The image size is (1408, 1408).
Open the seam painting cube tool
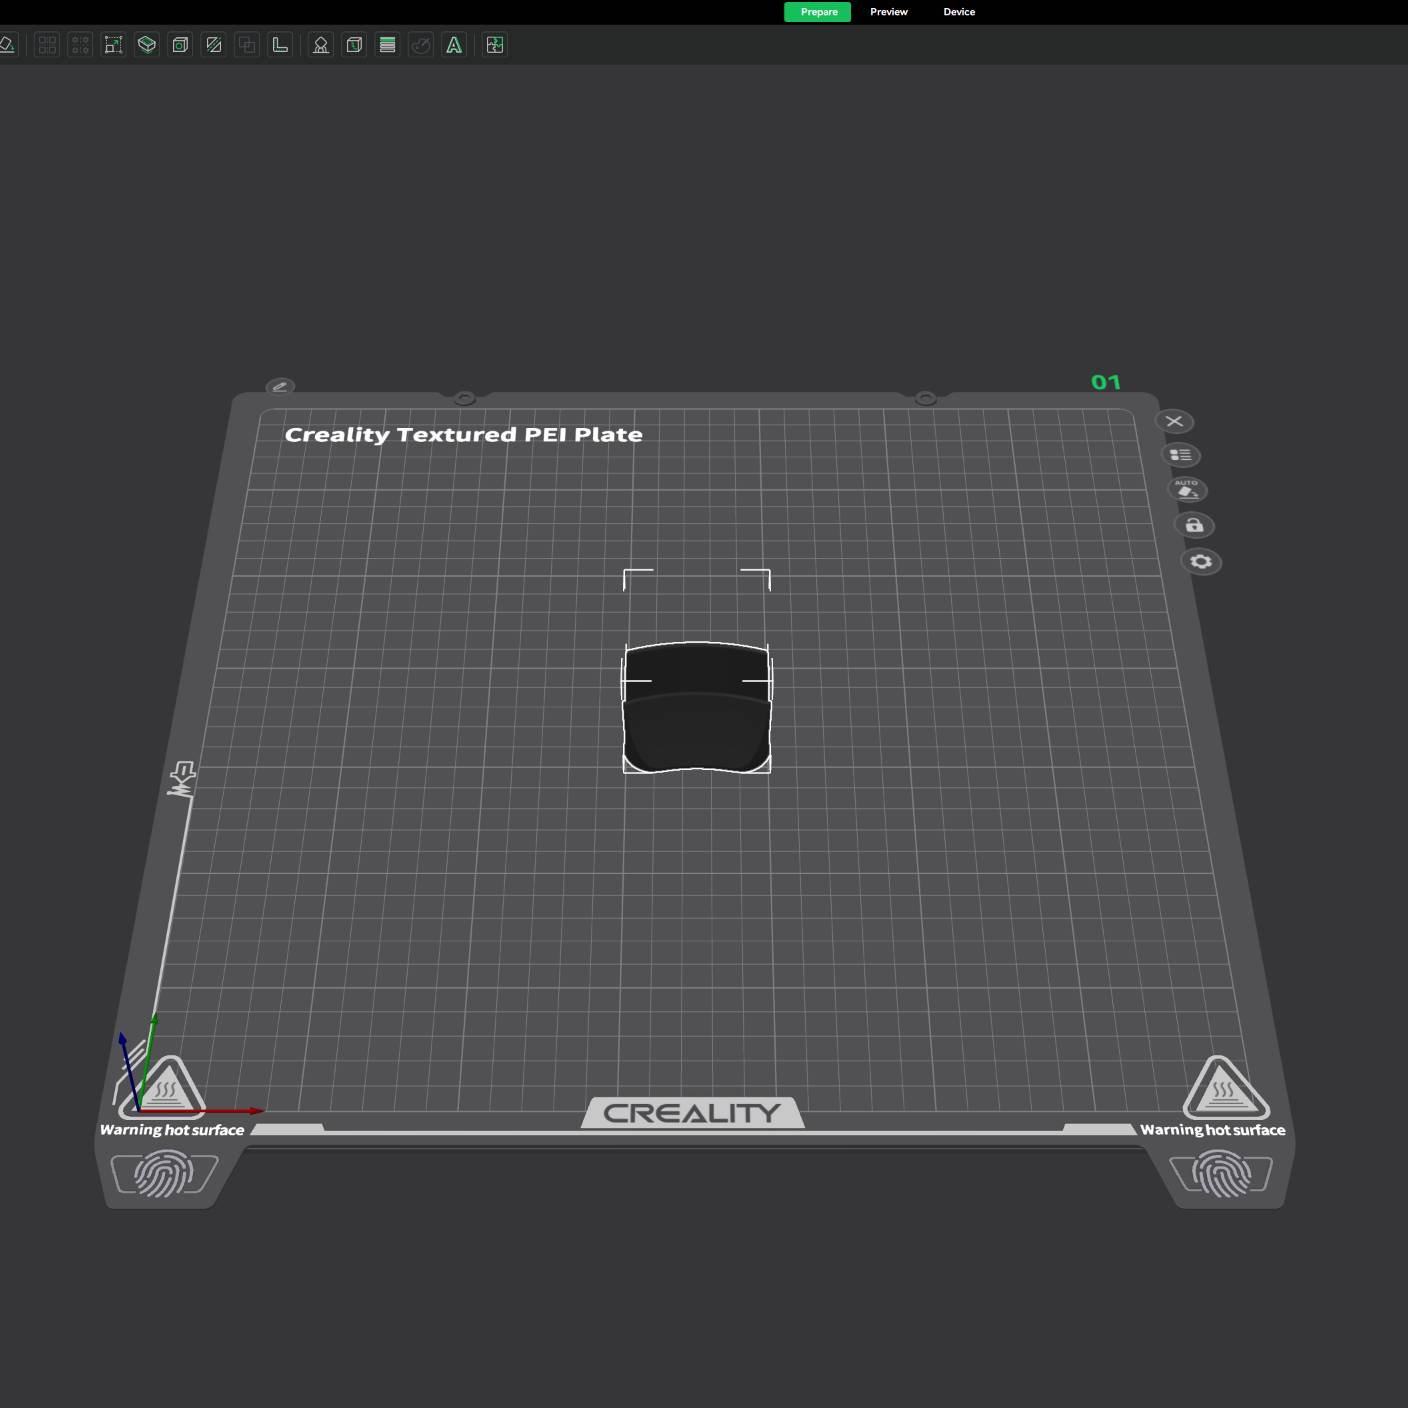[x=354, y=45]
